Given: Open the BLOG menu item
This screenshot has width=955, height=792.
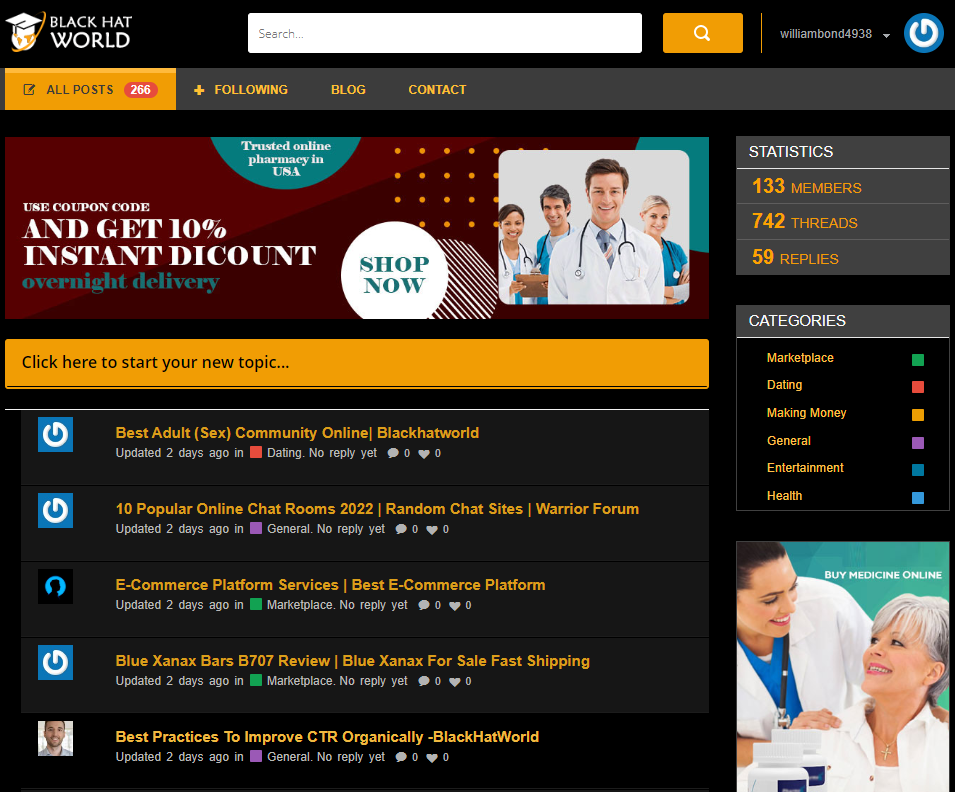Looking at the screenshot, I should tap(348, 90).
